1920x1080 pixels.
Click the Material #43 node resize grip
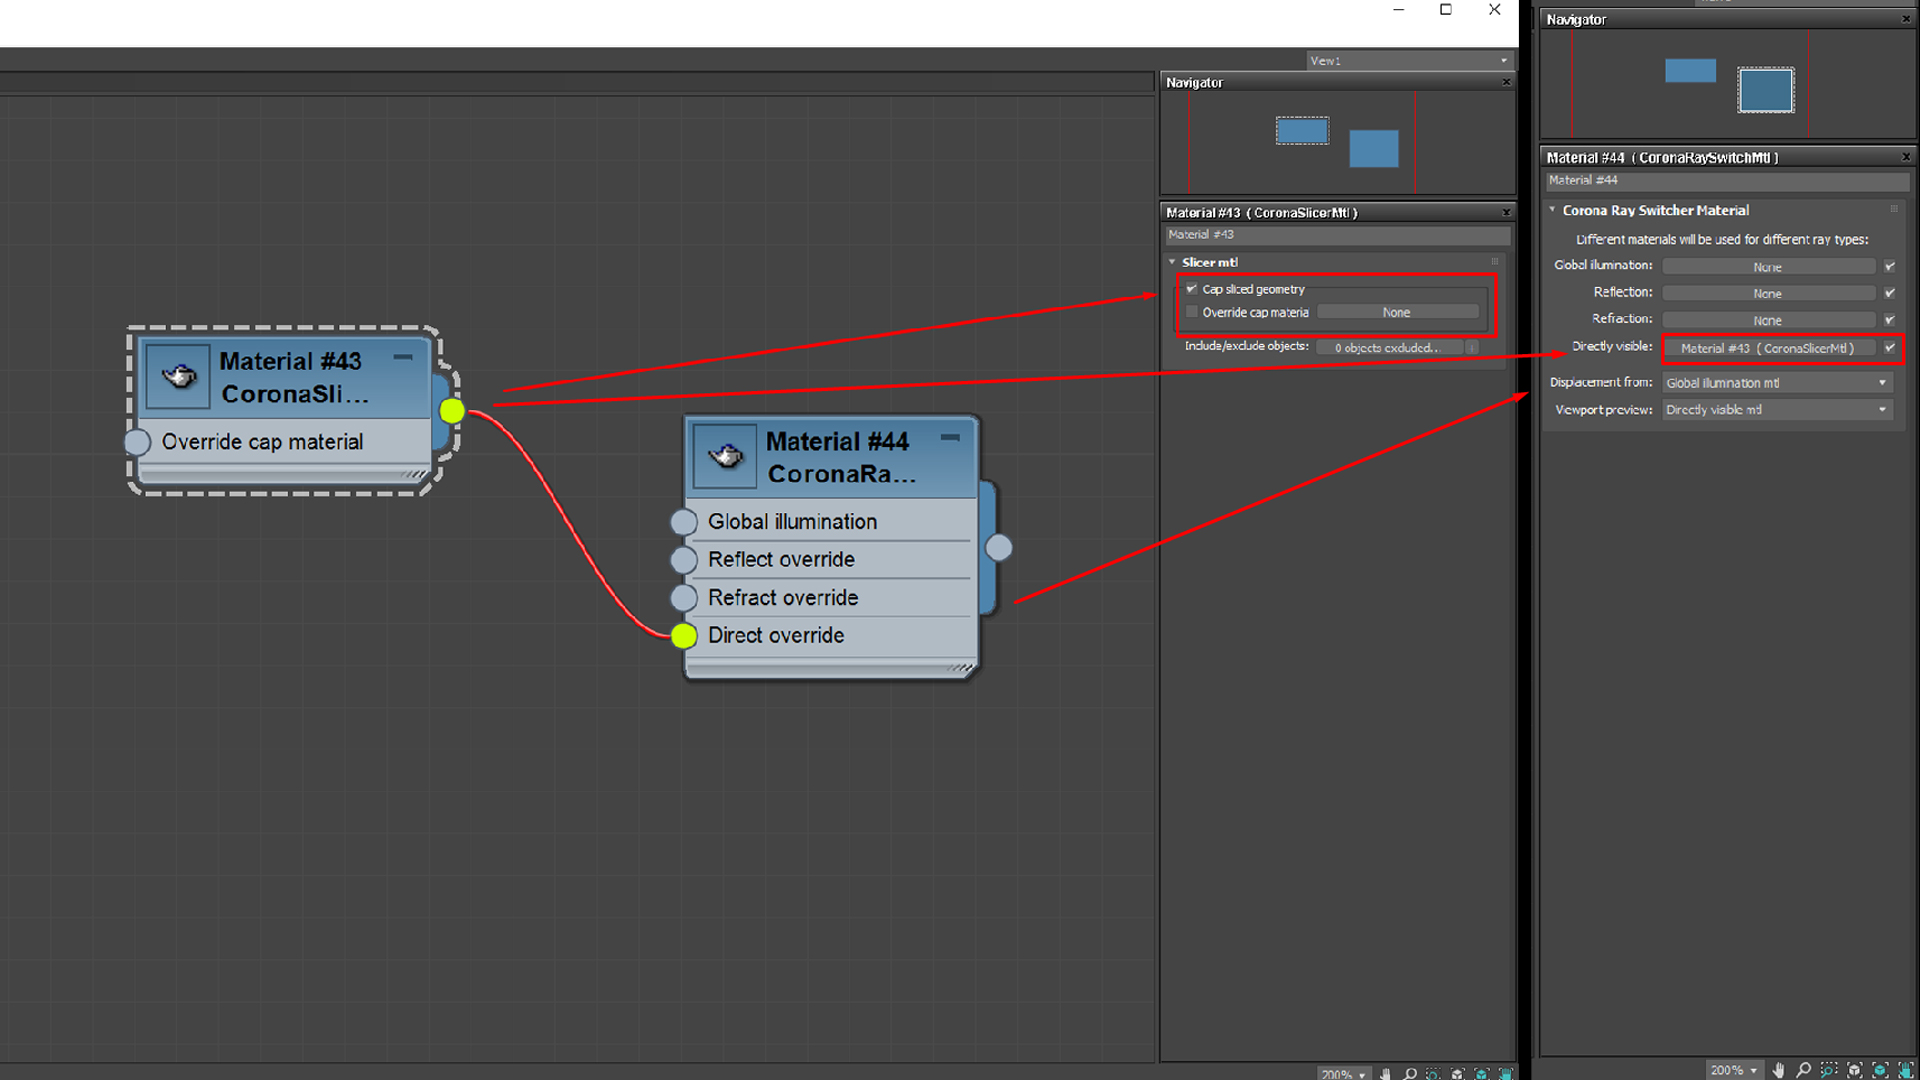click(x=415, y=474)
